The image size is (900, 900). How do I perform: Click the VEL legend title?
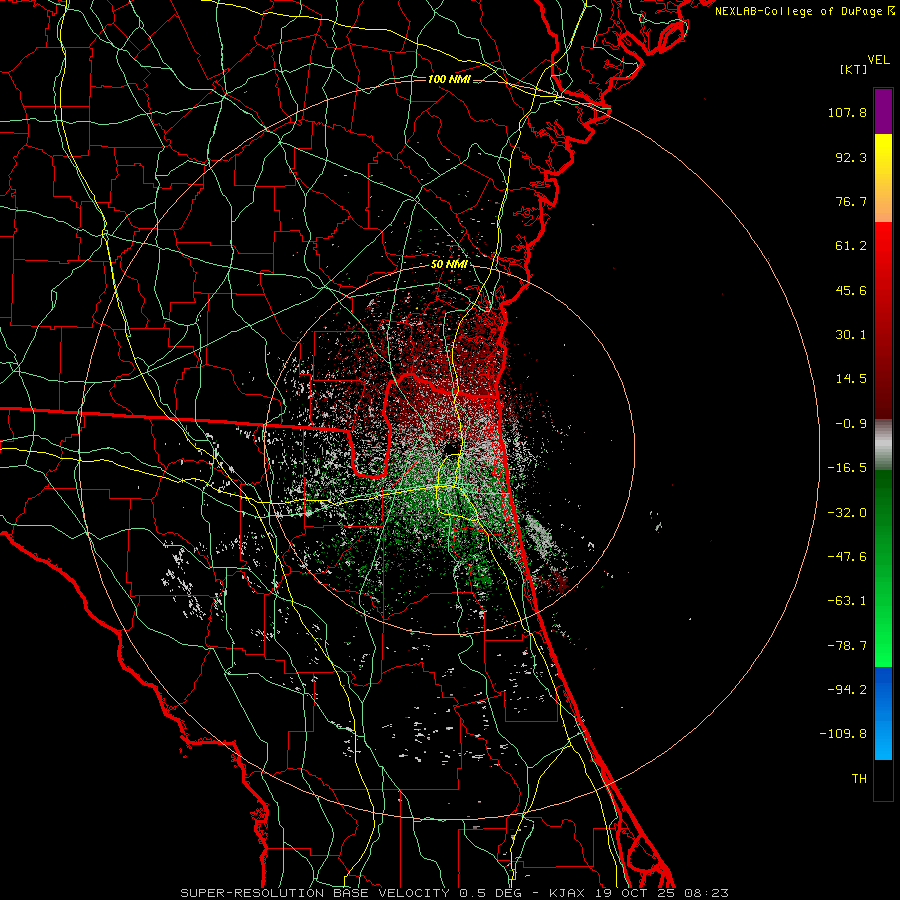pyautogui.click(x=878, y=60)
